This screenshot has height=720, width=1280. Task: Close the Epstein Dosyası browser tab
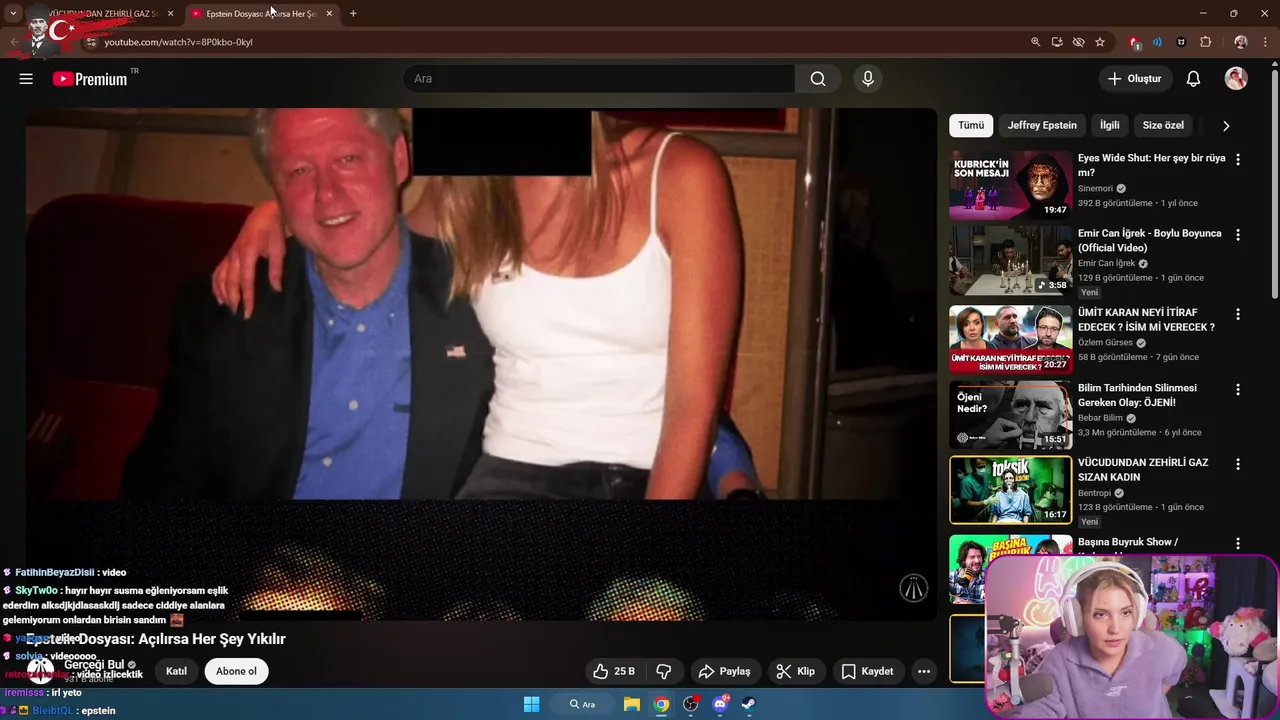pyautogui.click(x=329, y=13)
